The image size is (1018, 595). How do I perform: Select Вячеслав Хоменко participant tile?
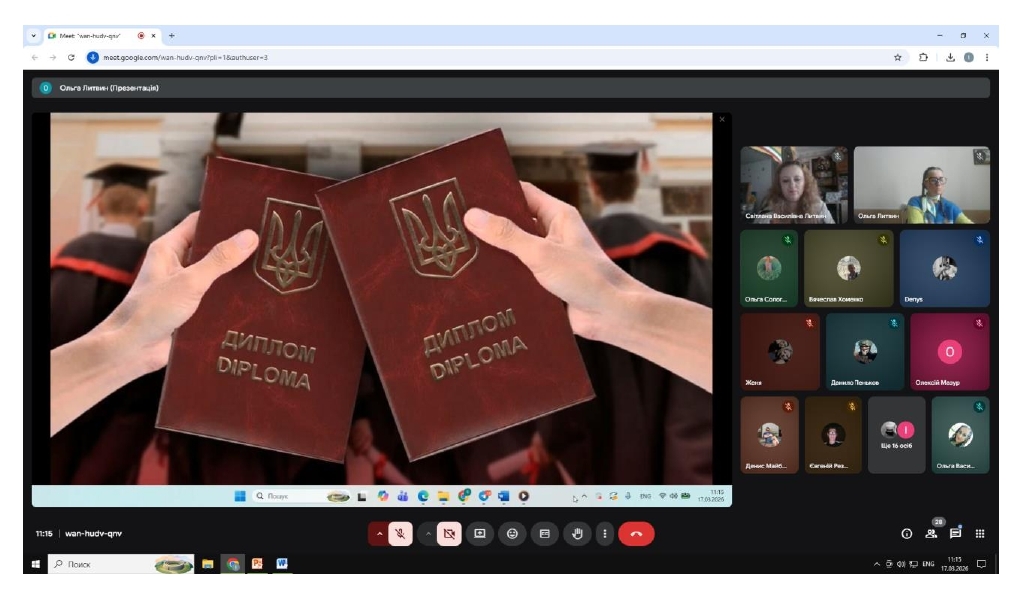(x=849, y=268)
